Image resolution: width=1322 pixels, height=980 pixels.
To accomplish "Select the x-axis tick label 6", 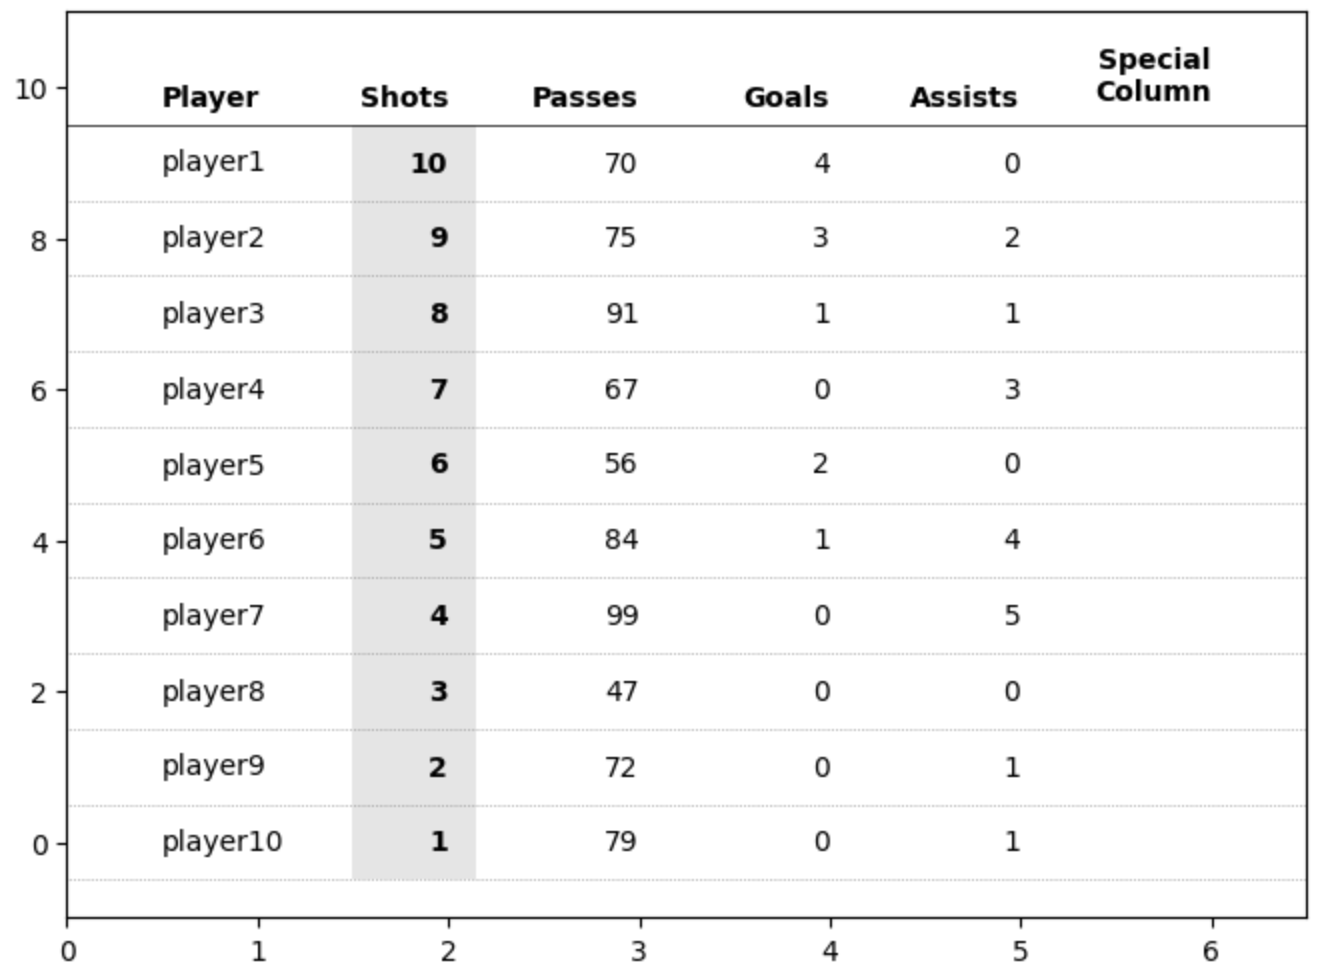I will click(x=1211, y=951).
